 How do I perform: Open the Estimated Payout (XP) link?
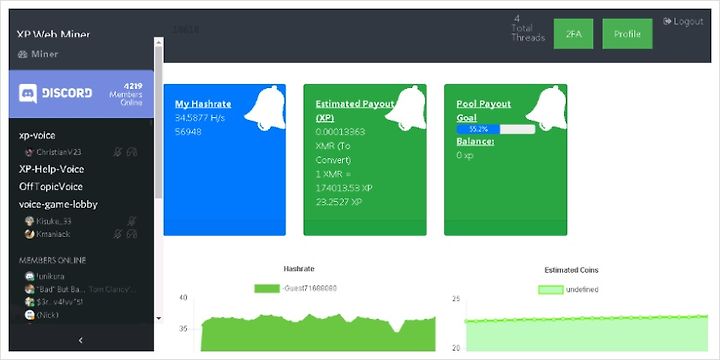pyautogui.click(x=355, y=111)
